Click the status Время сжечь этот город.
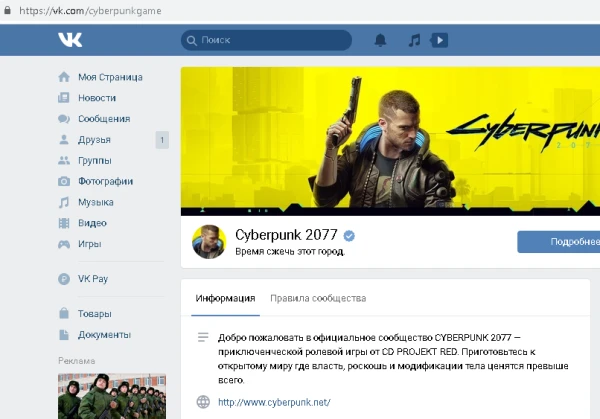 pyautogui.click(x=290, y=251)
